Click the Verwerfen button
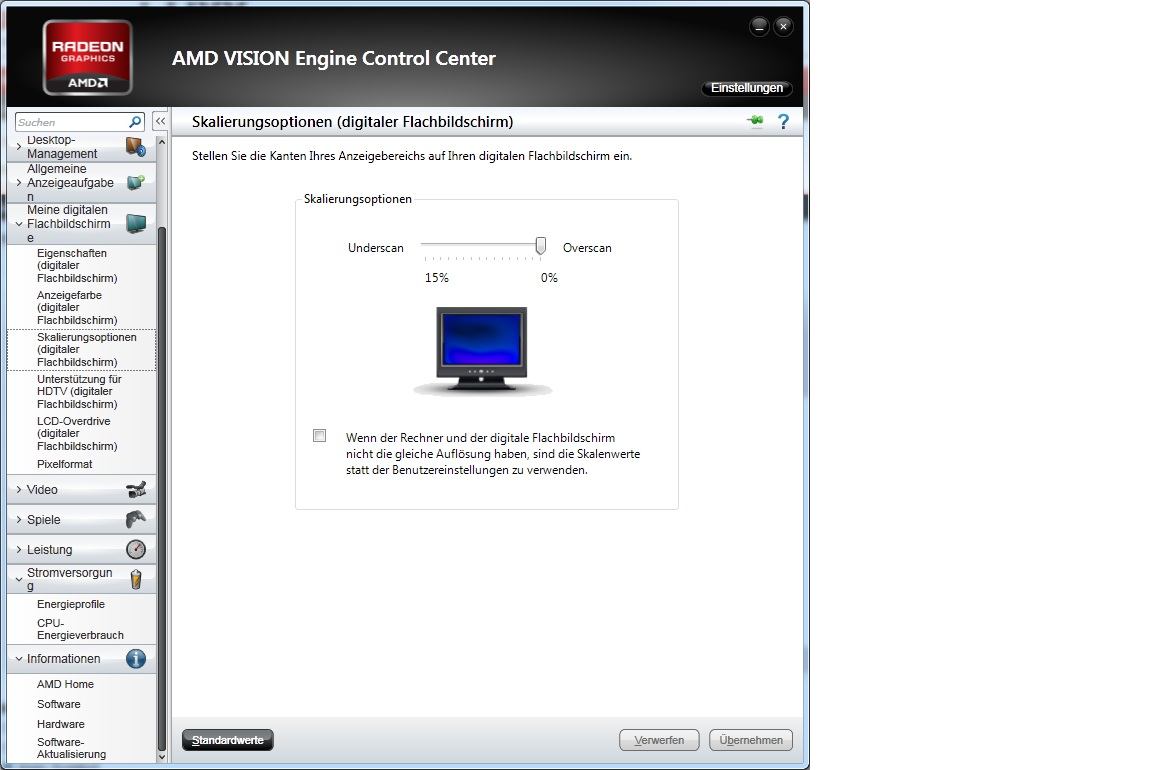Screen dimensions: 1152x770 point(659,740)
